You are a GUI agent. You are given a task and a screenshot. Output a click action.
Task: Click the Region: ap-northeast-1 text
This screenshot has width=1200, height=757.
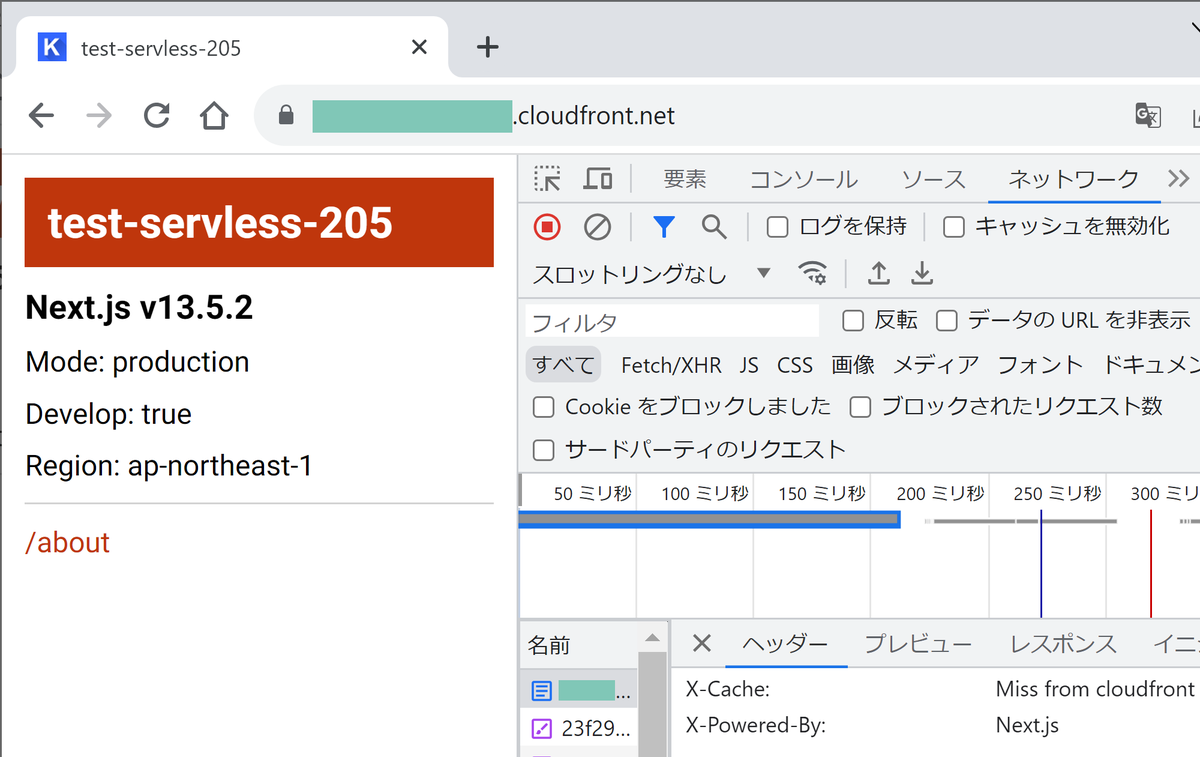168,467
